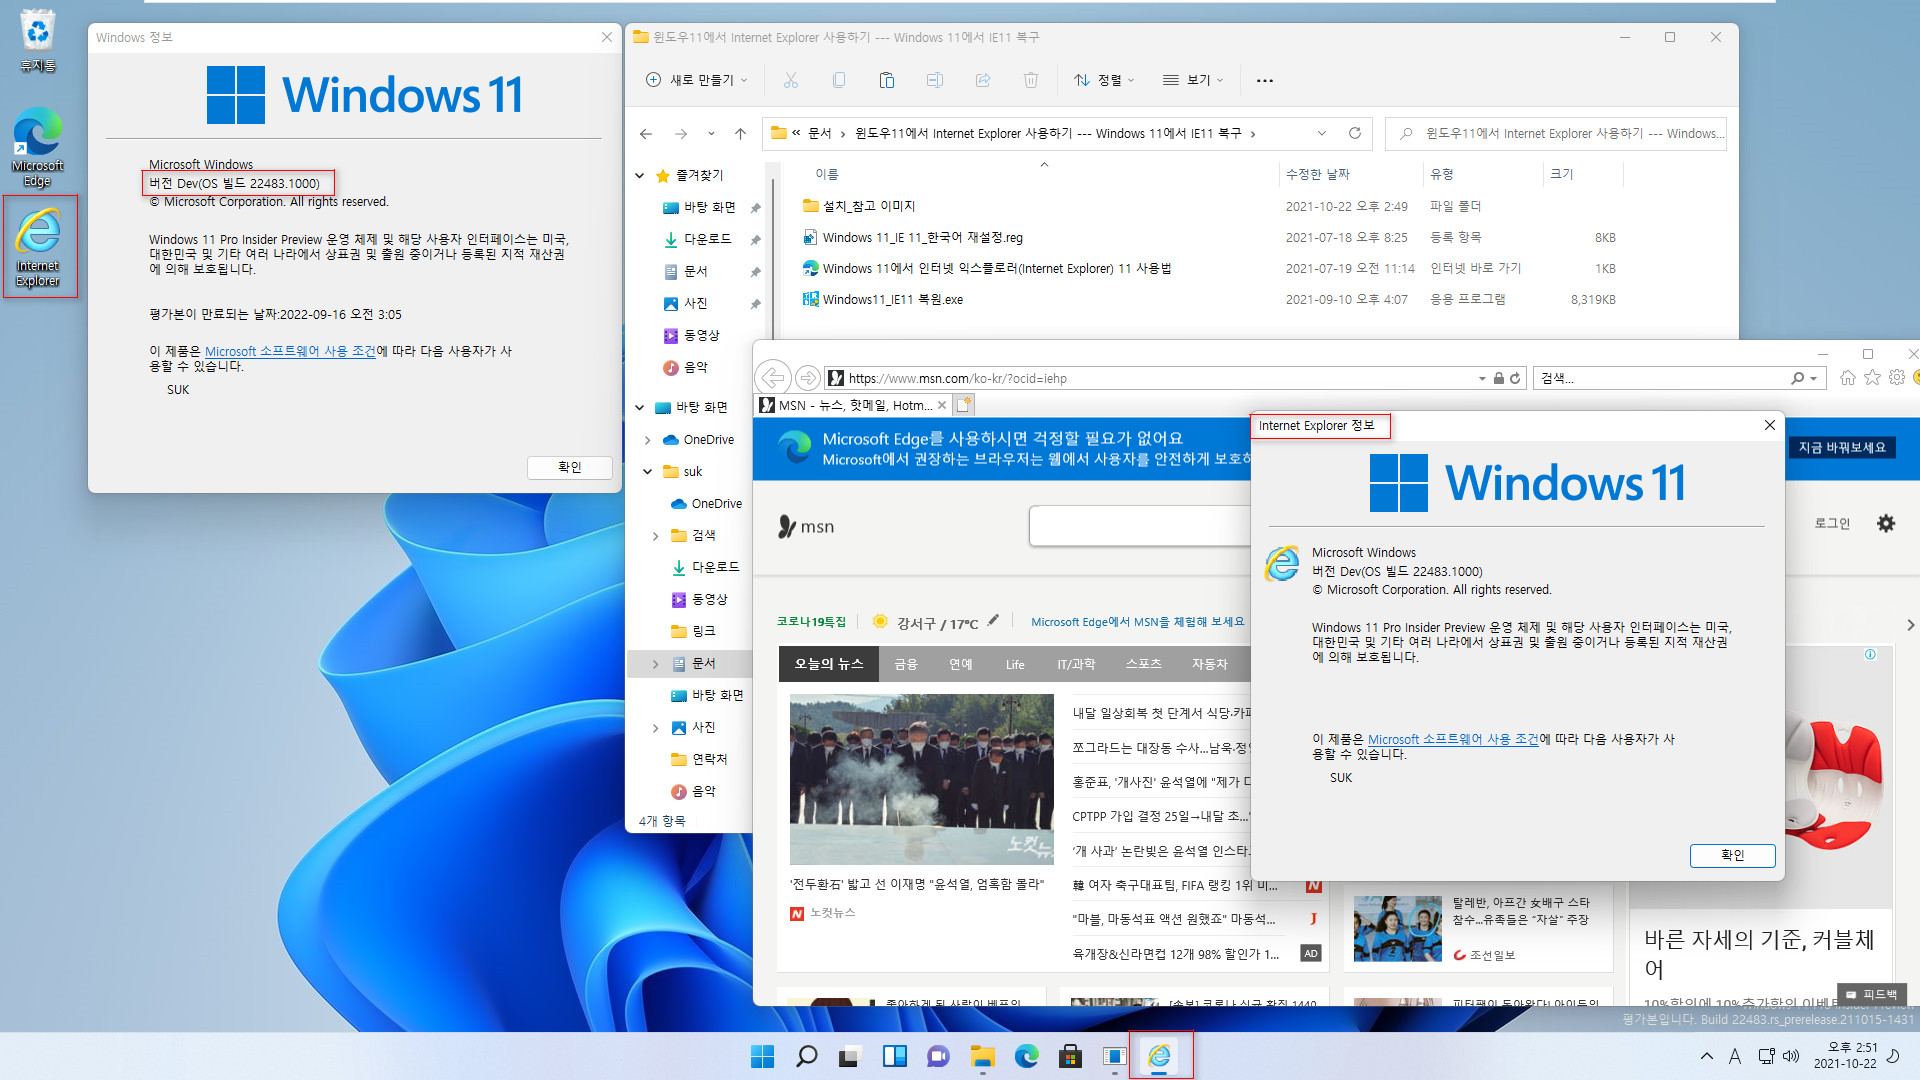Click Paste icon in Explorer toolbar
Screen dimensions: 1920x1080
[887, 80]
